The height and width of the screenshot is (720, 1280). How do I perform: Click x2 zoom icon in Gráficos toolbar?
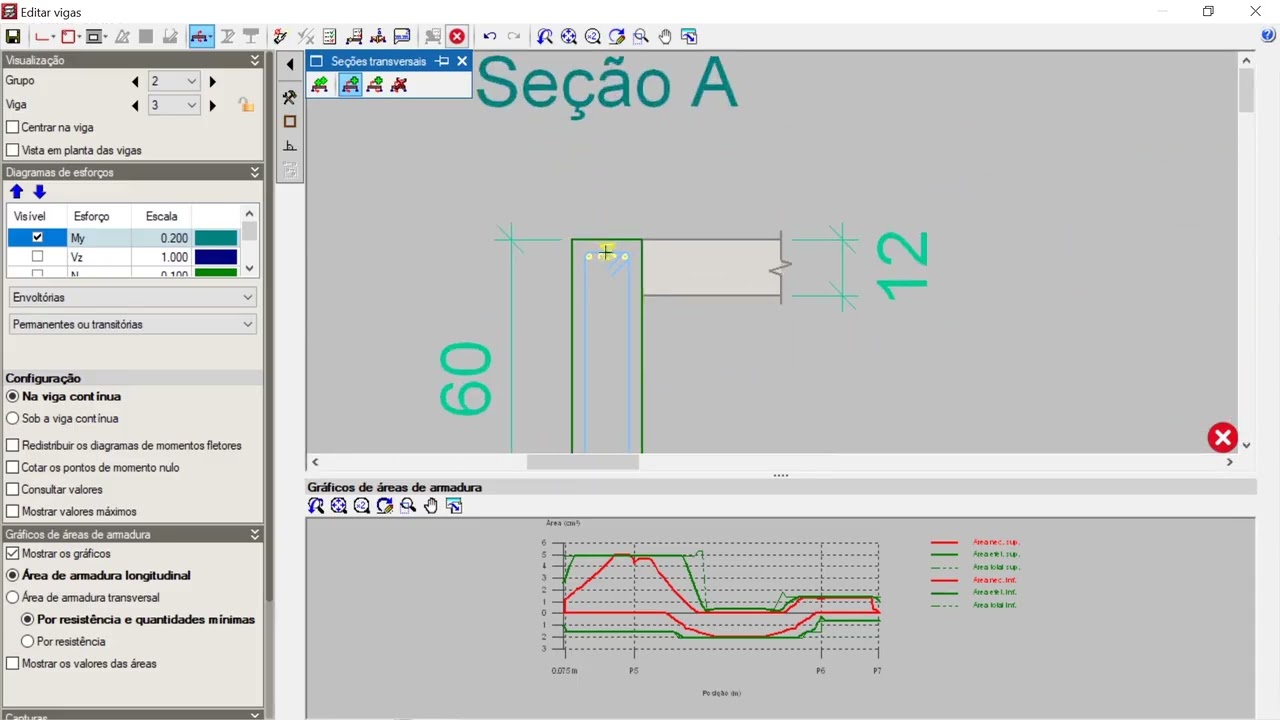click(362, 506)
